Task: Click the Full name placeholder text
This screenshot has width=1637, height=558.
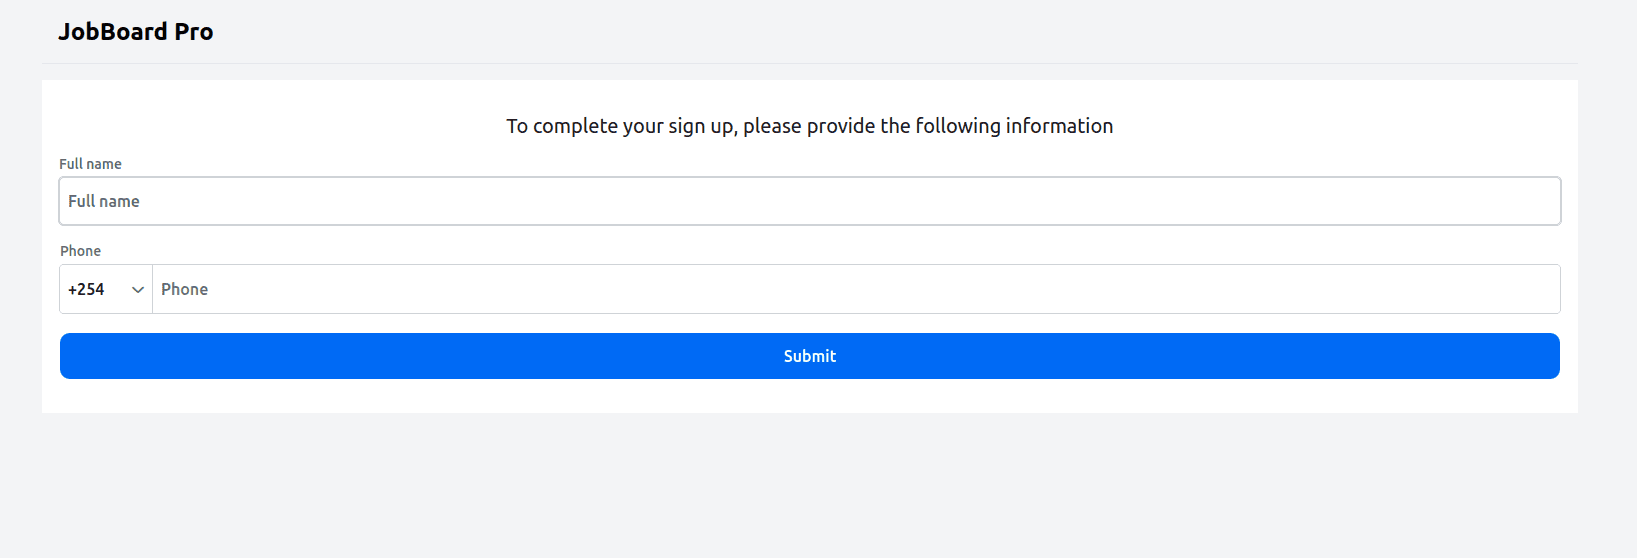Action: click(x=104, y=201)
